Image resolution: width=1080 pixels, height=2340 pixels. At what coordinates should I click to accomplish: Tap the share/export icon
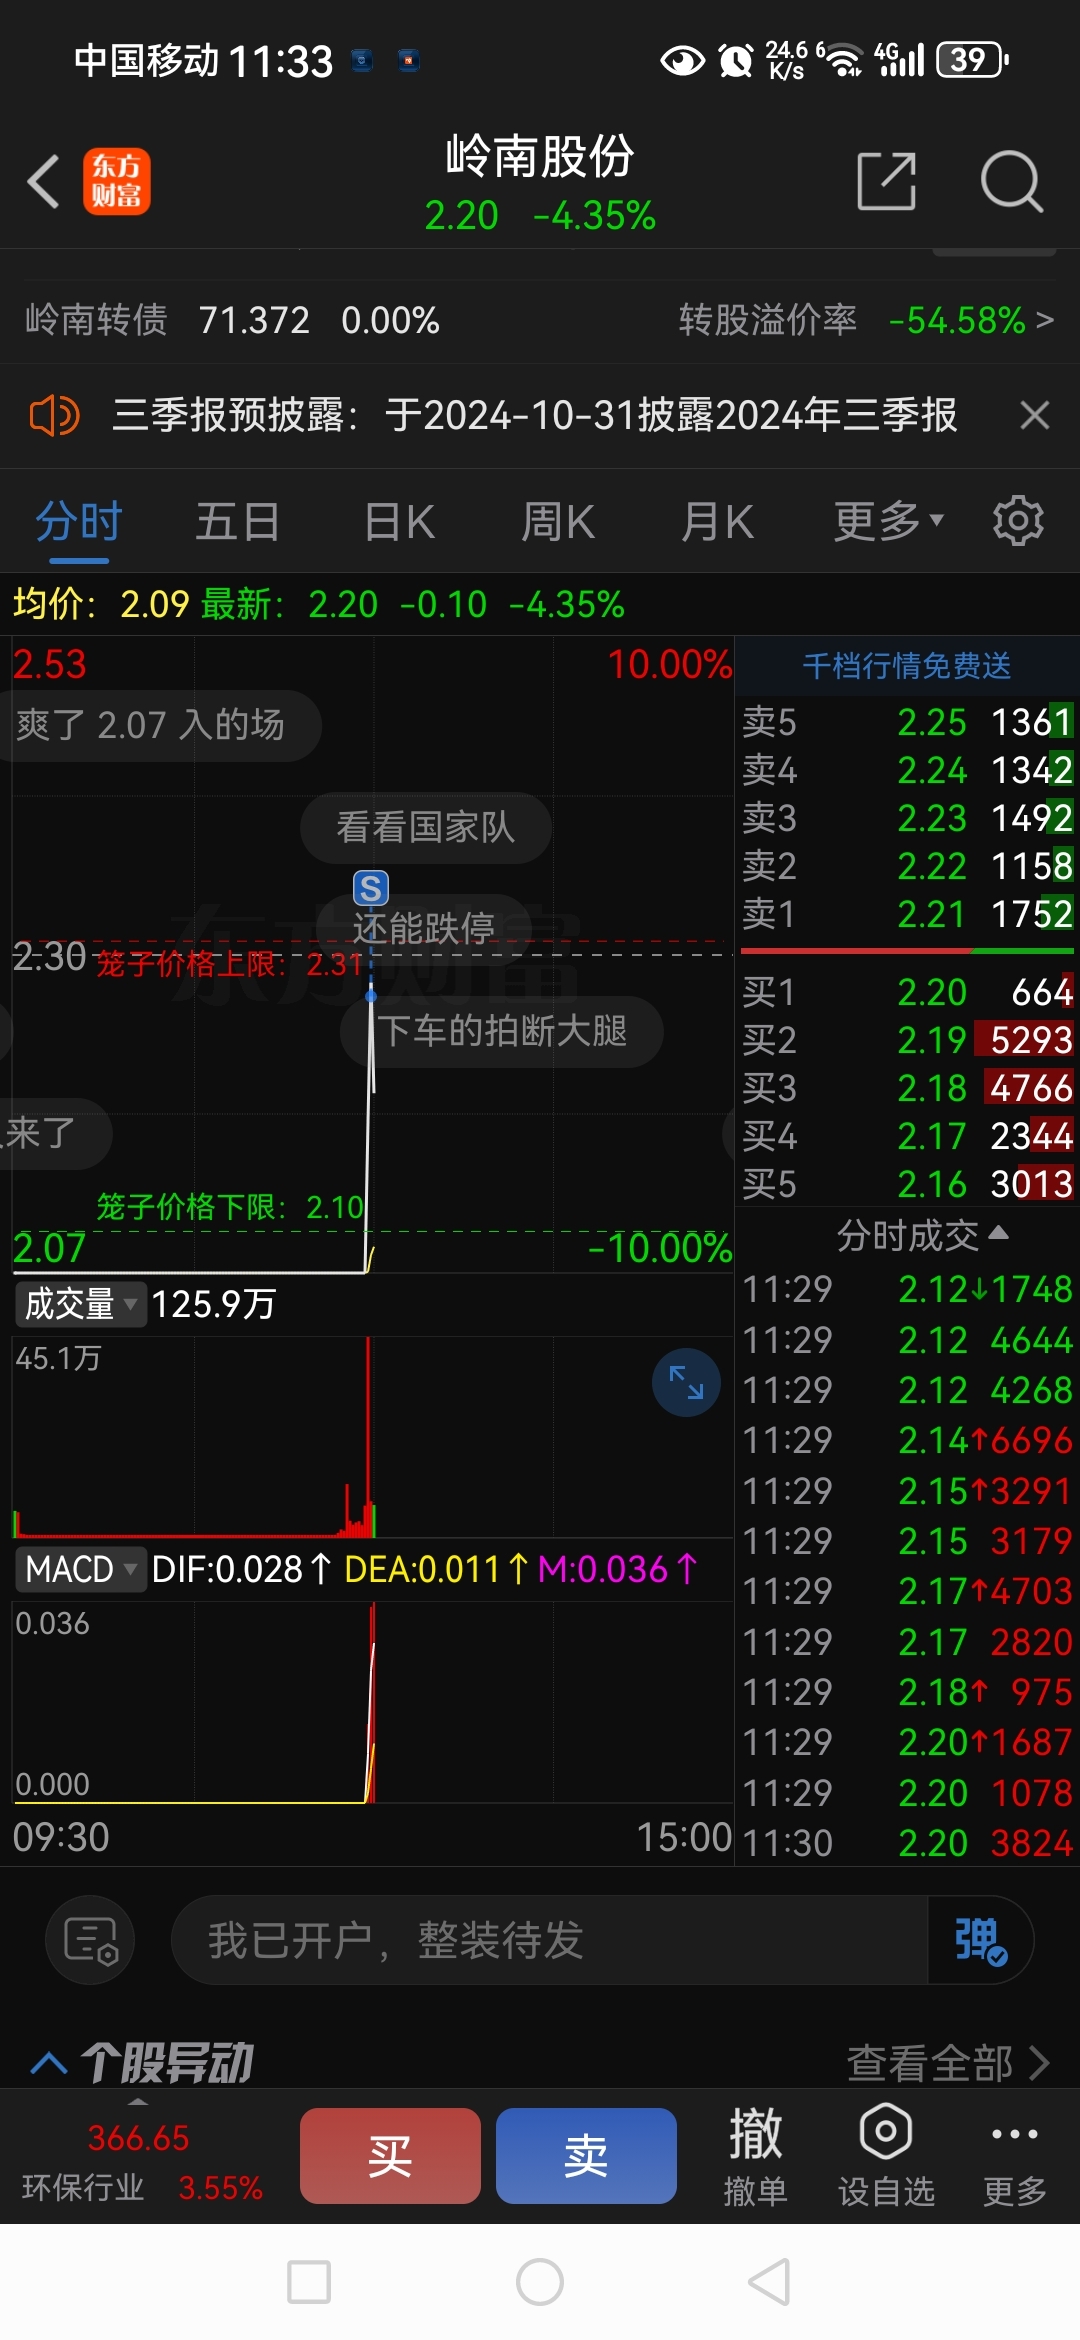tap(887, 181)
